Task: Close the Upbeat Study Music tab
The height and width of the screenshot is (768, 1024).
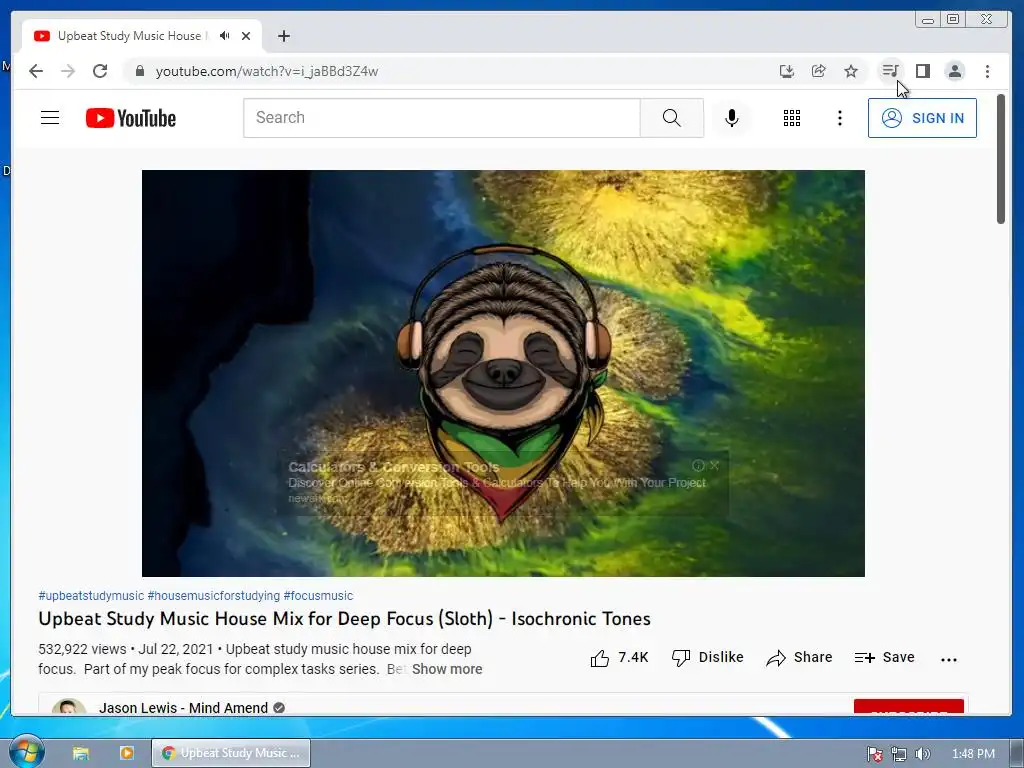Action: coord(246,36)
